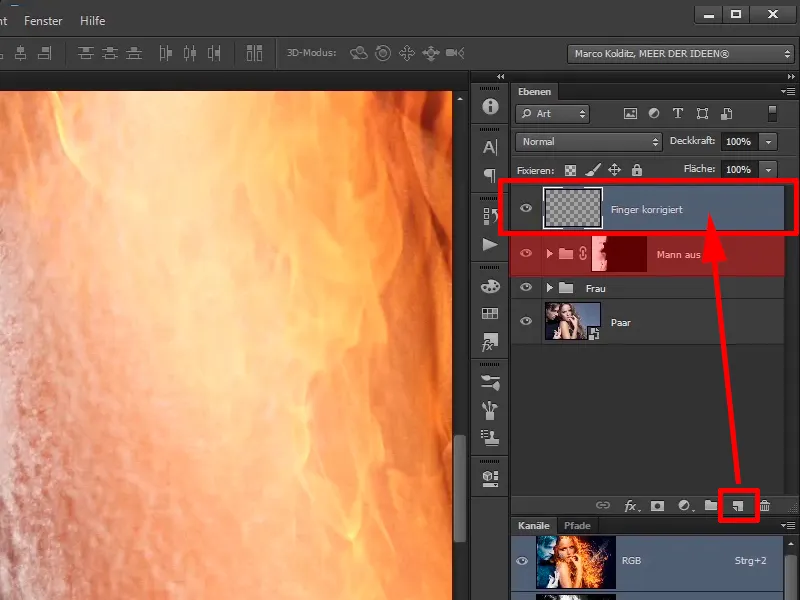Open the Fenster menu
The height and width of the screenshot is (600, 800).
[x=43, y=21]
